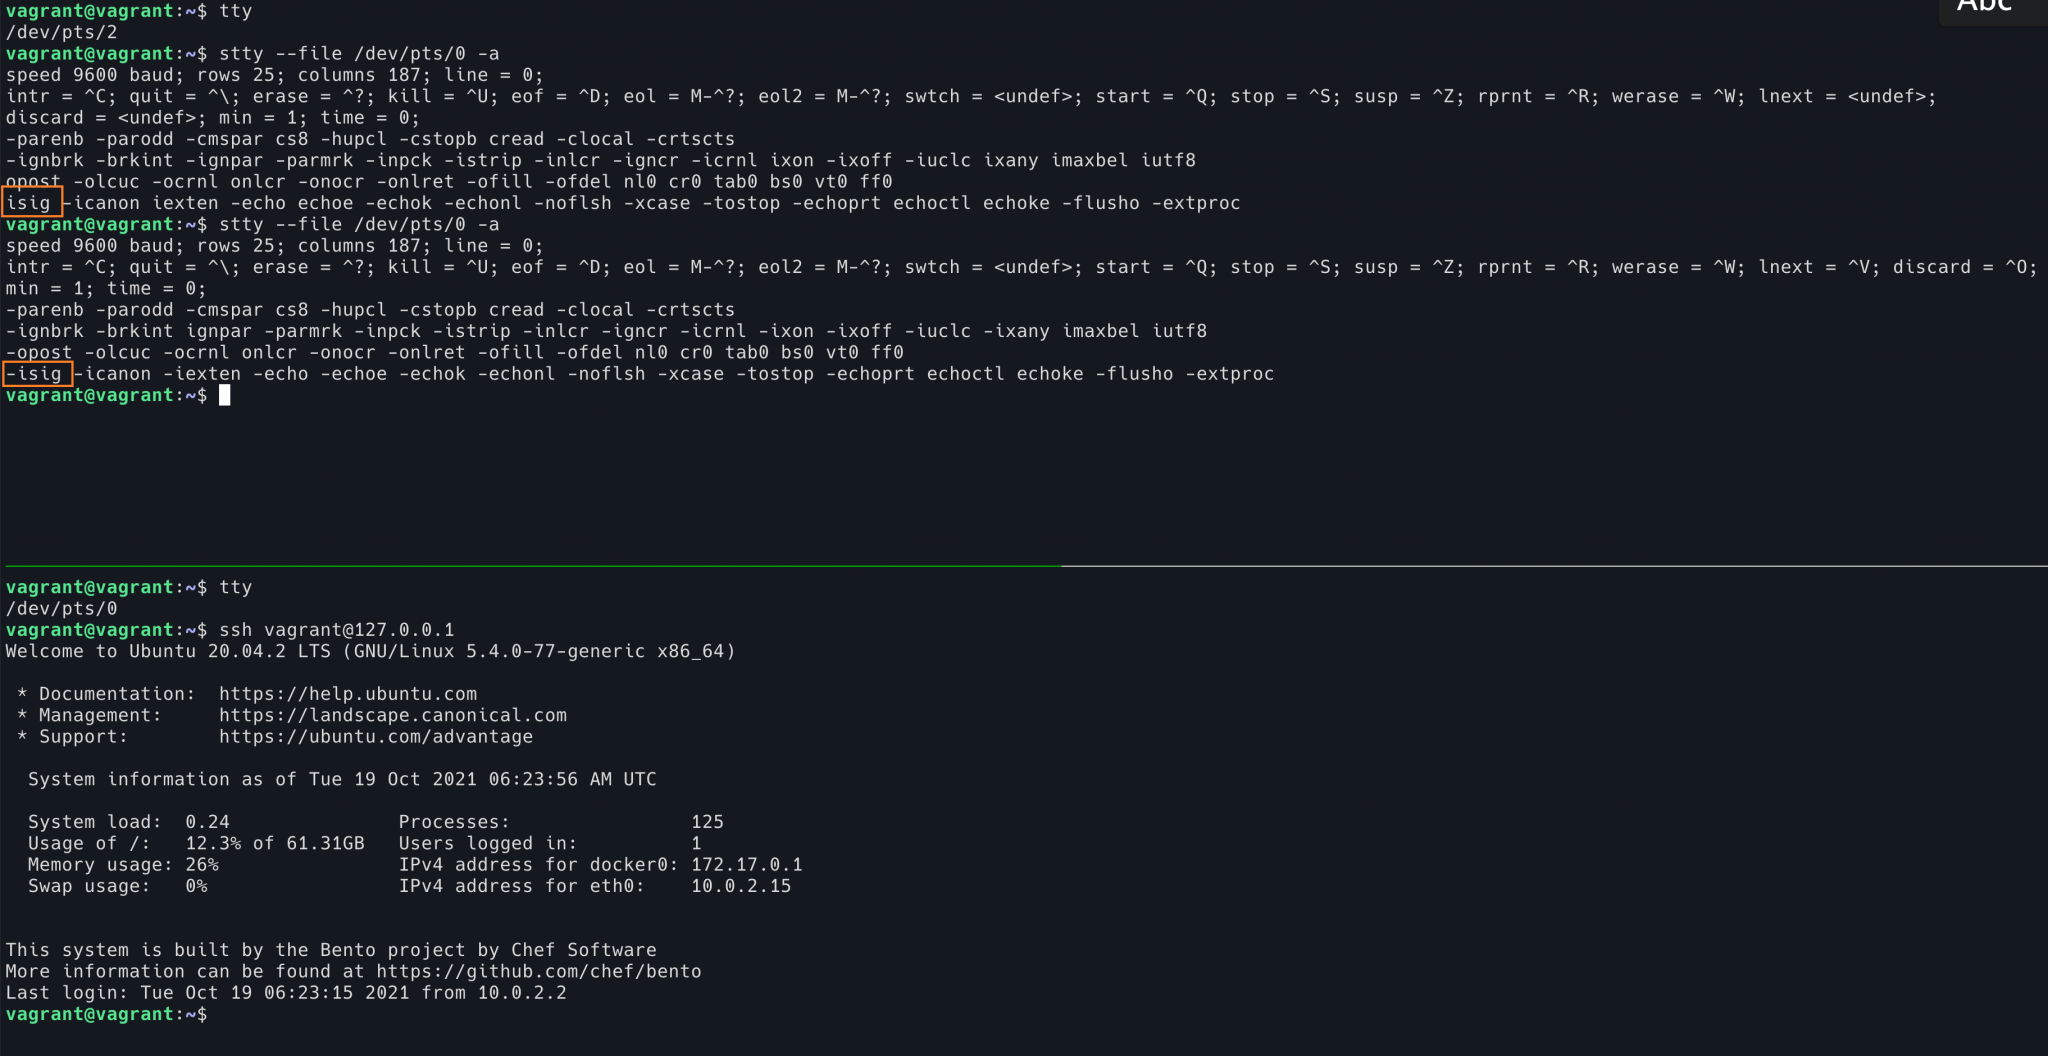The image size is (2048, 1056).
Task: Click the Processes count 125
Action: coord(707,822)
